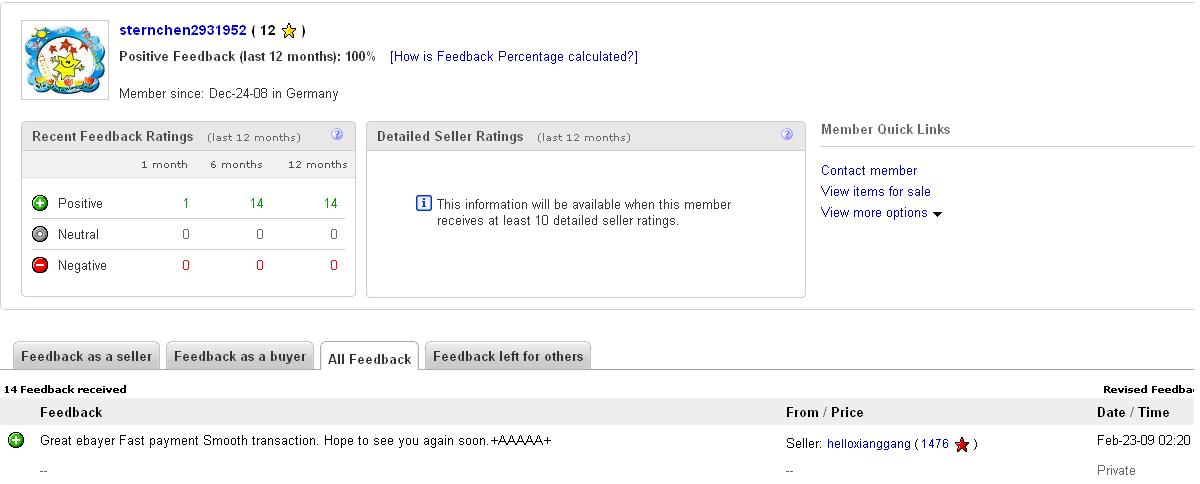
Task: Click the sternchen2931952 username link
Action: click(x=182, y=31)
